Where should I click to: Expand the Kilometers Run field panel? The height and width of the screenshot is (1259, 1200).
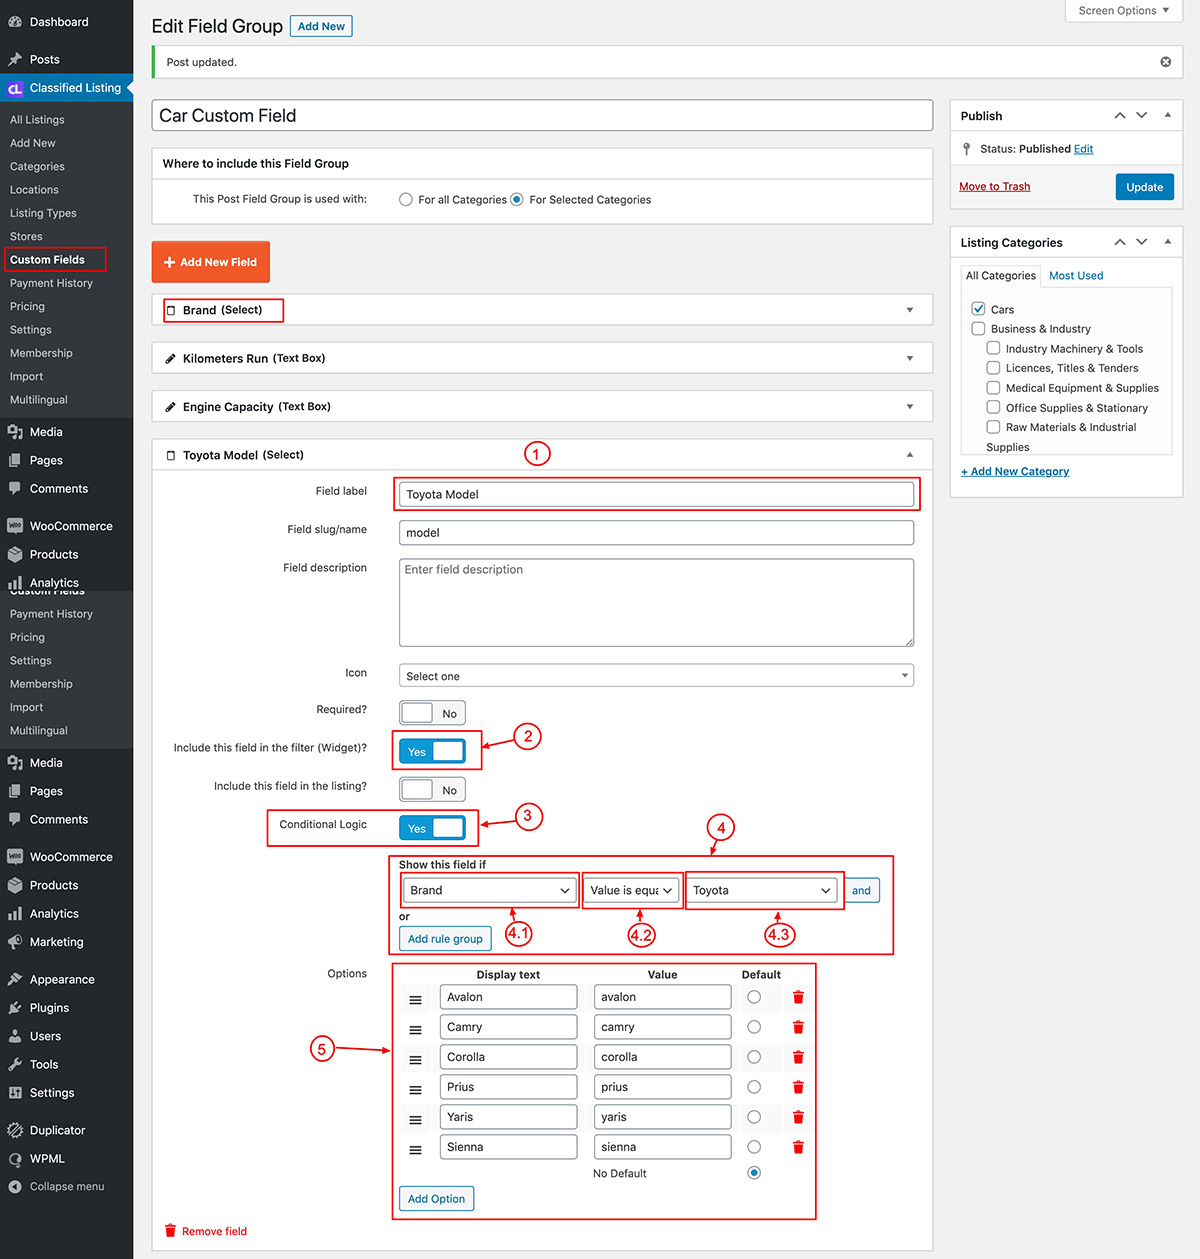[910, 358]
